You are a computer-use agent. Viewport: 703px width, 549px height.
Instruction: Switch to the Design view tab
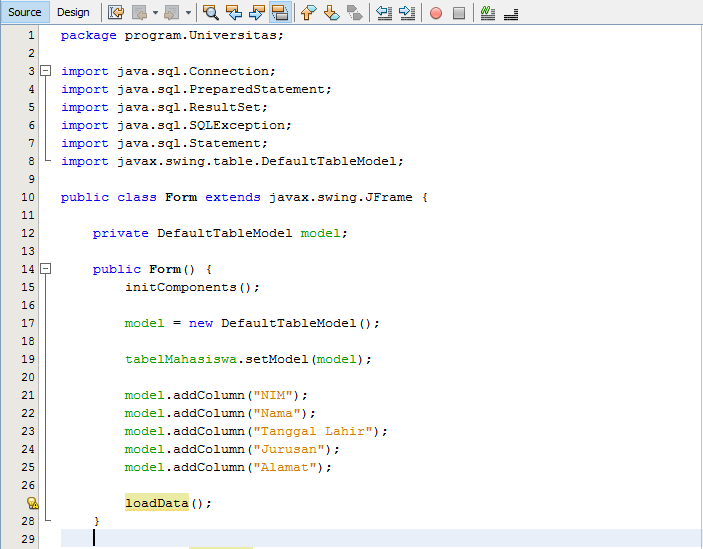click(73, 12)
